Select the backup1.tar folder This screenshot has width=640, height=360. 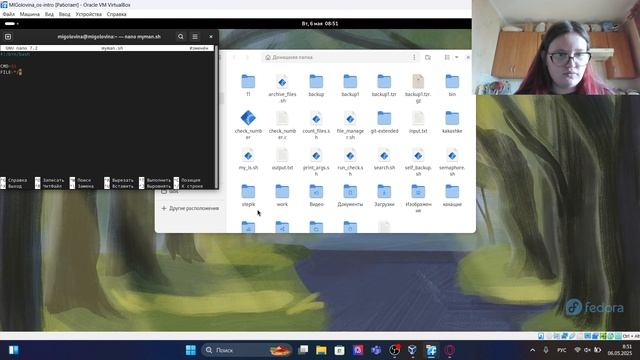384,85
